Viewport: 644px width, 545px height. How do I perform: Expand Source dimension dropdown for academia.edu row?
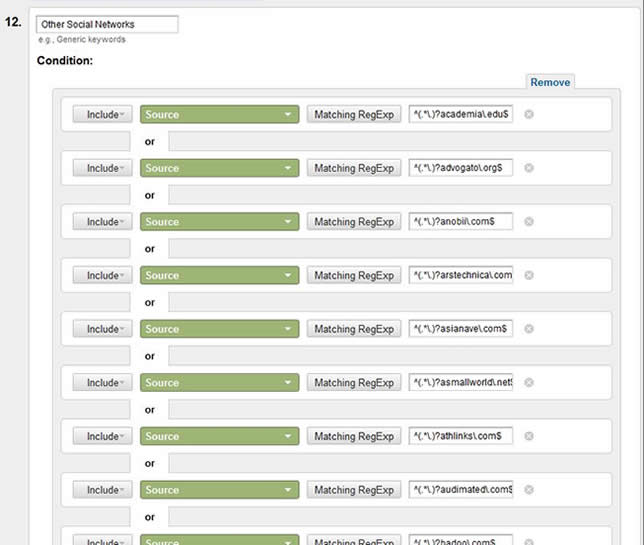219,114
